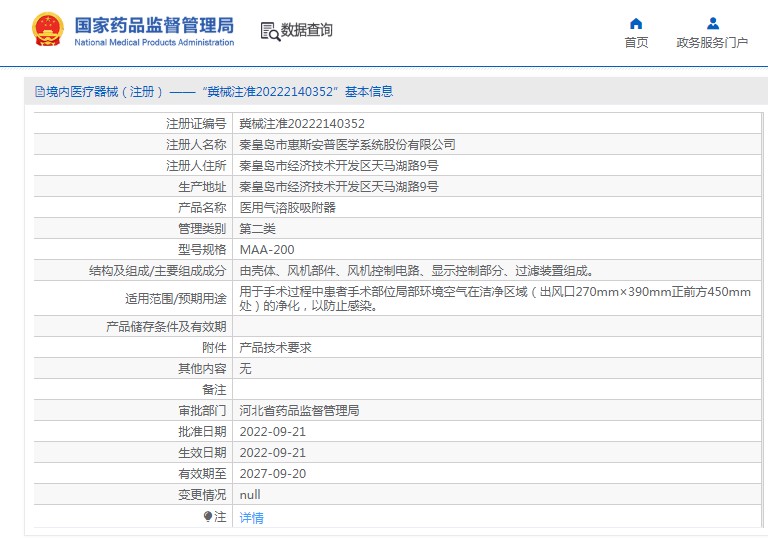Image resolution: width=768 pixels, height=538 pixels.
Task: Open 政务服务门户 user icon
Action: point(713,23)
